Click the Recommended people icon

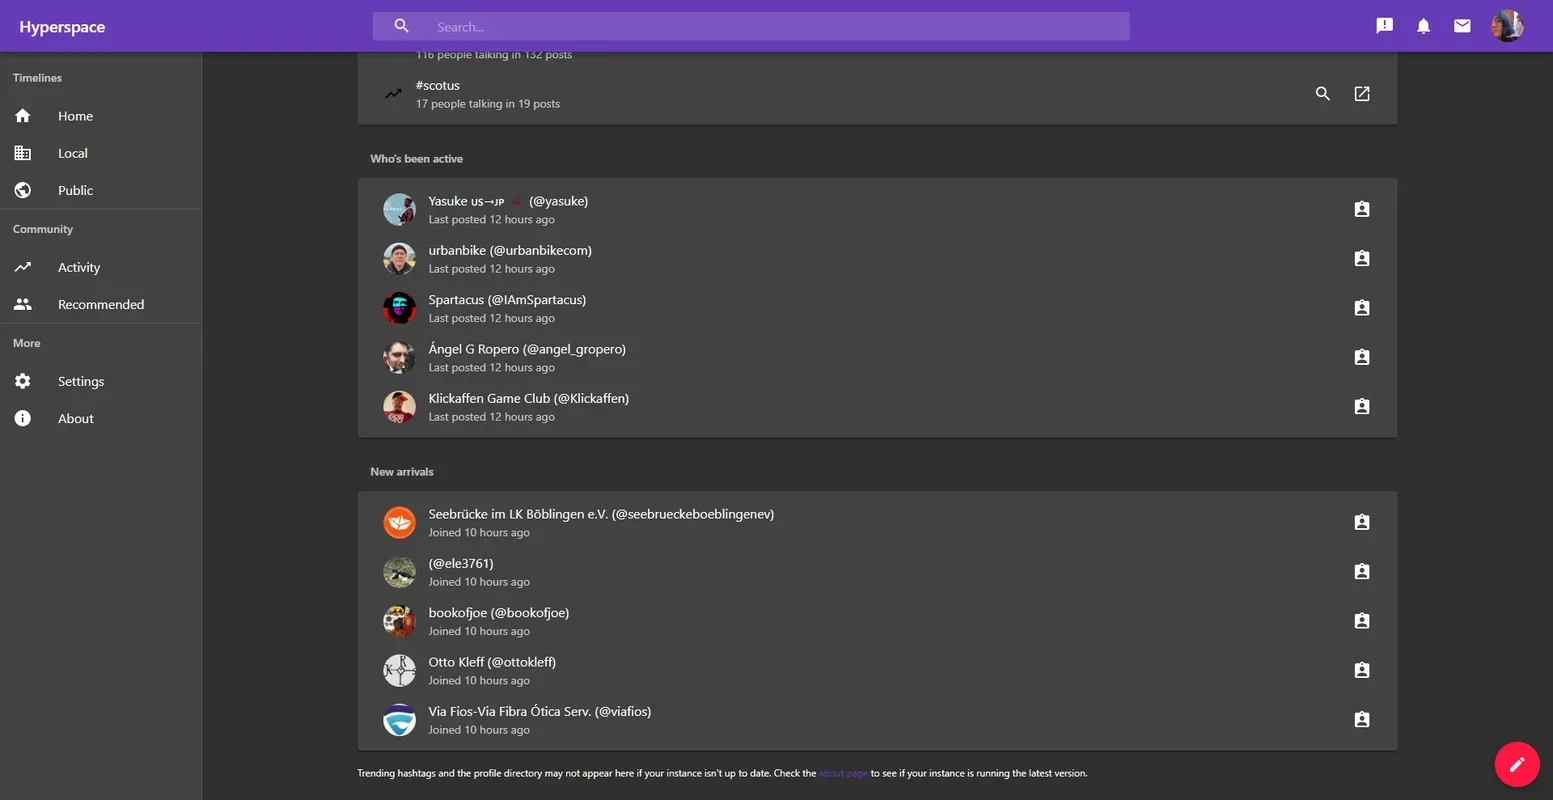23,304
